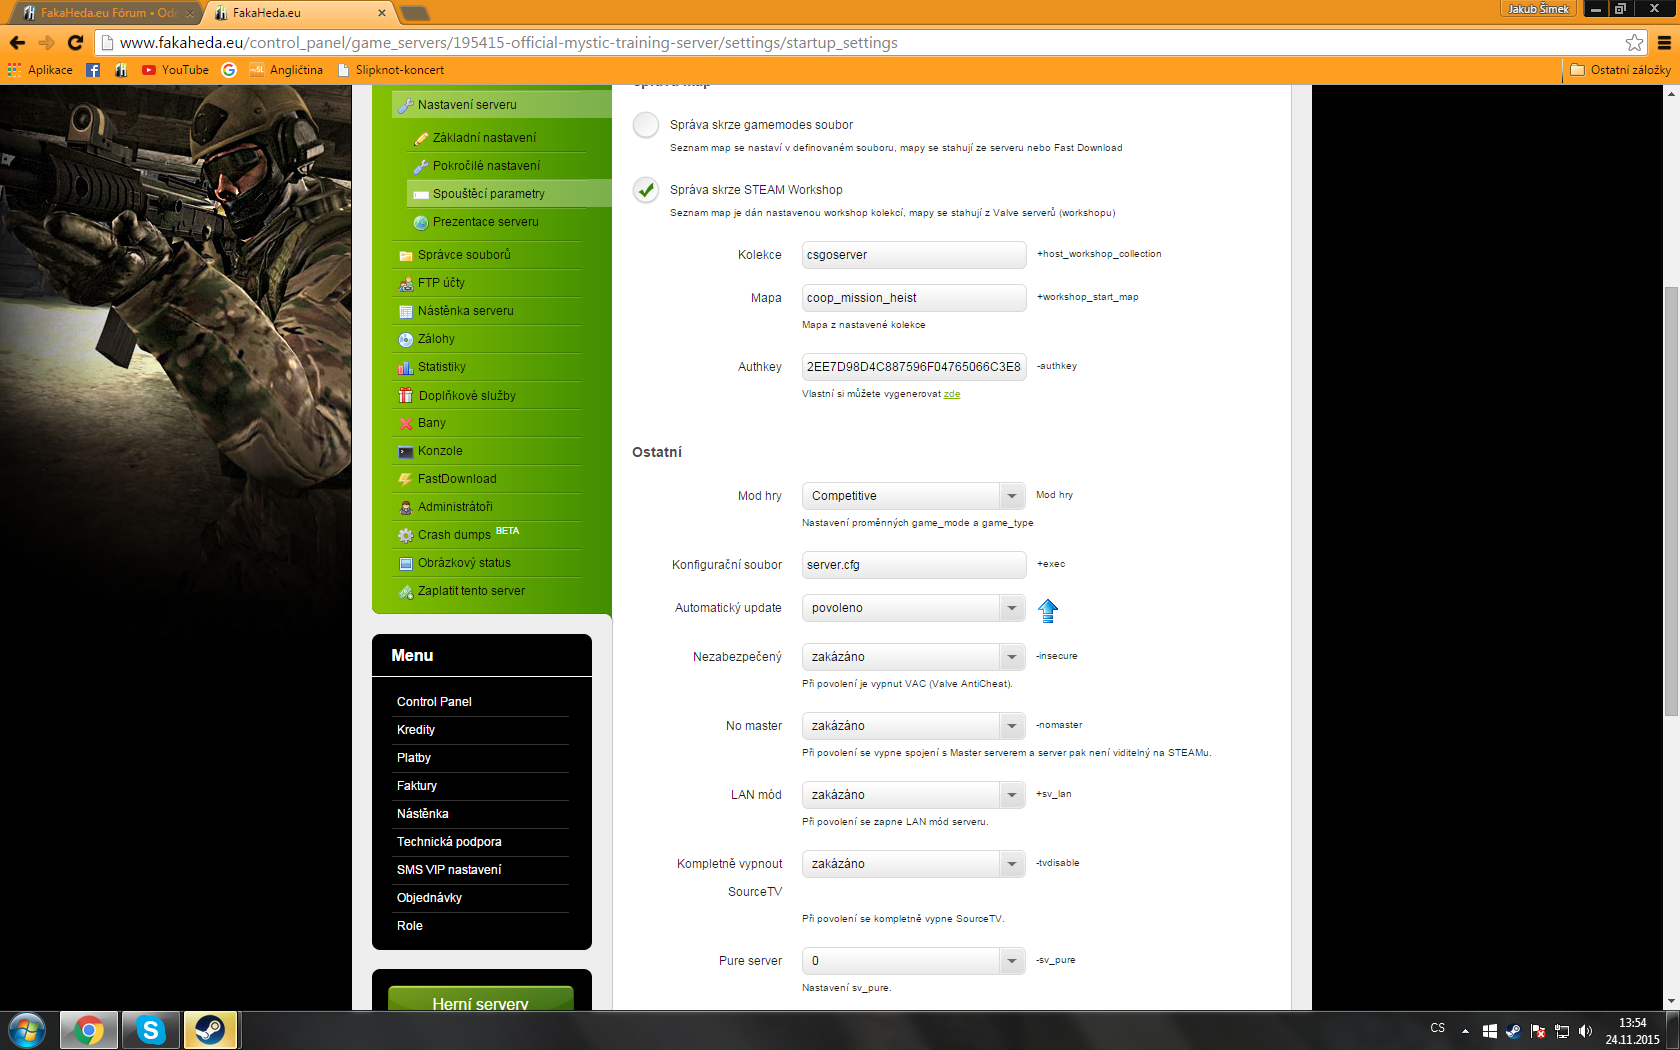This screenshot has width=1680, height=1050.
Task: Click the Mapa input field
Action: (x=914, y=298)
